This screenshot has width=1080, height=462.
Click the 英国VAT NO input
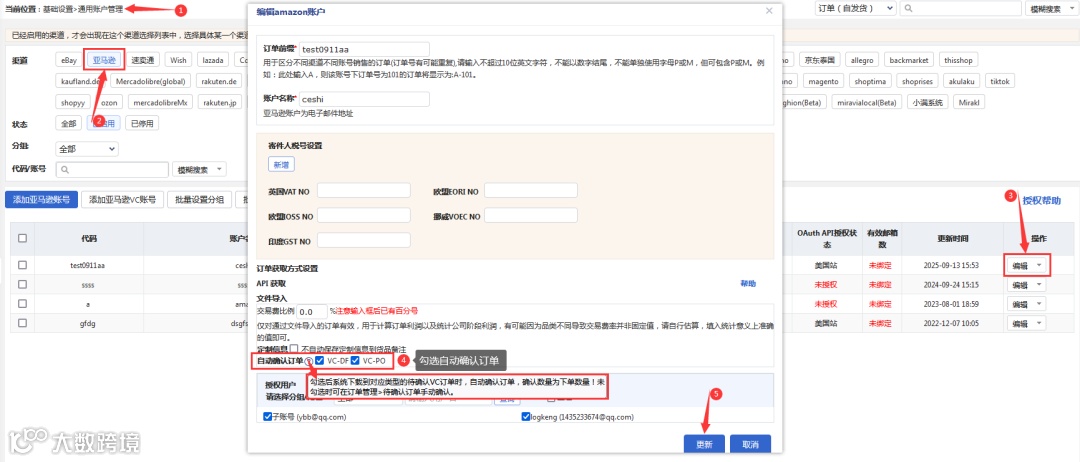tap(364, 191)
